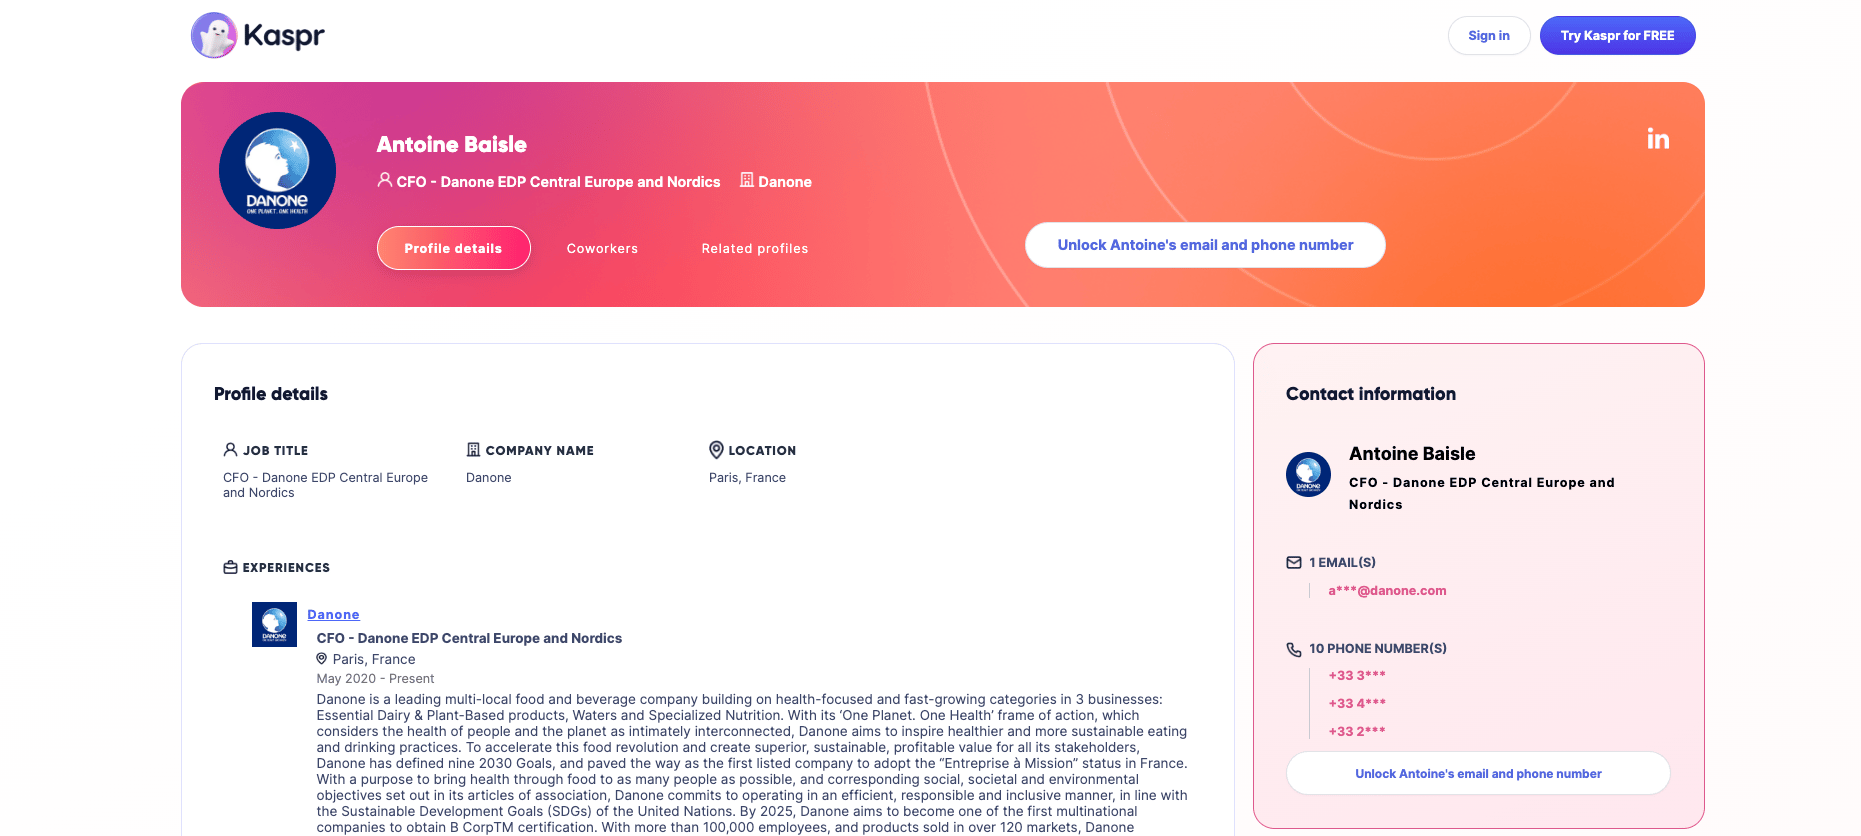Open the Danone company link in experiences
Screen dimensions: 1861x836
(333, 615)
